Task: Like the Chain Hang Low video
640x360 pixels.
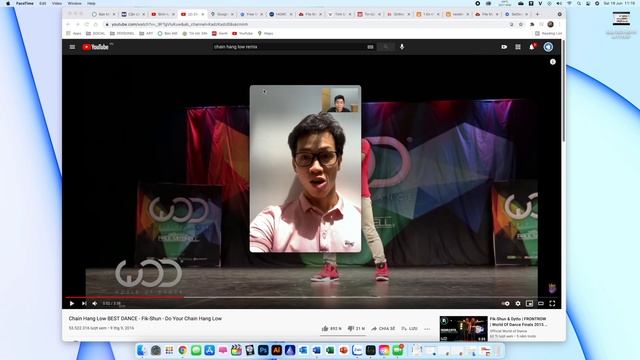Action: [331, 329]
